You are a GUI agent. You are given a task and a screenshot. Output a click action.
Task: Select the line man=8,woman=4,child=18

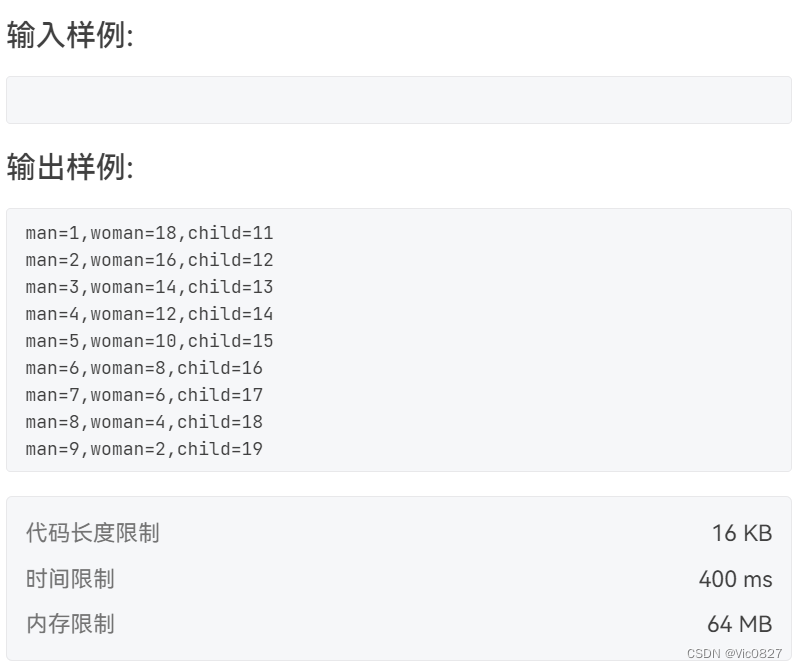144,422
